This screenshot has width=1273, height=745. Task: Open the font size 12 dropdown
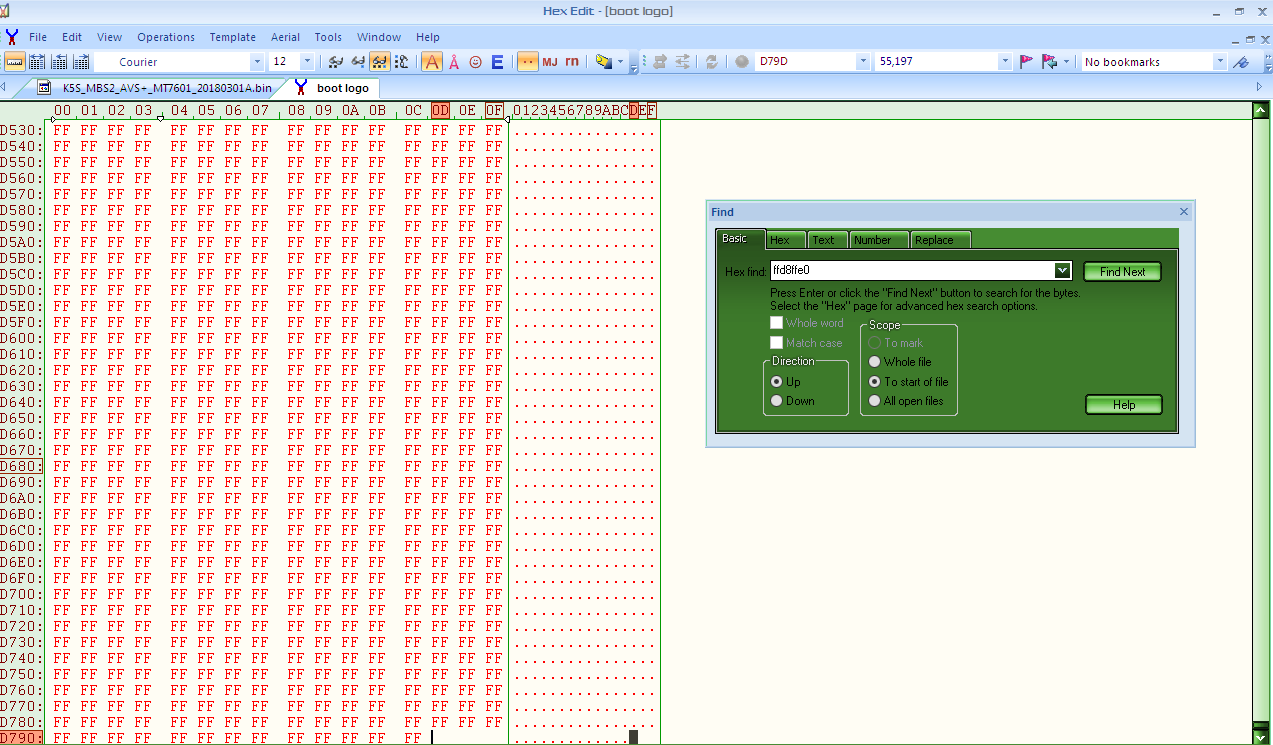click(306, 61)
